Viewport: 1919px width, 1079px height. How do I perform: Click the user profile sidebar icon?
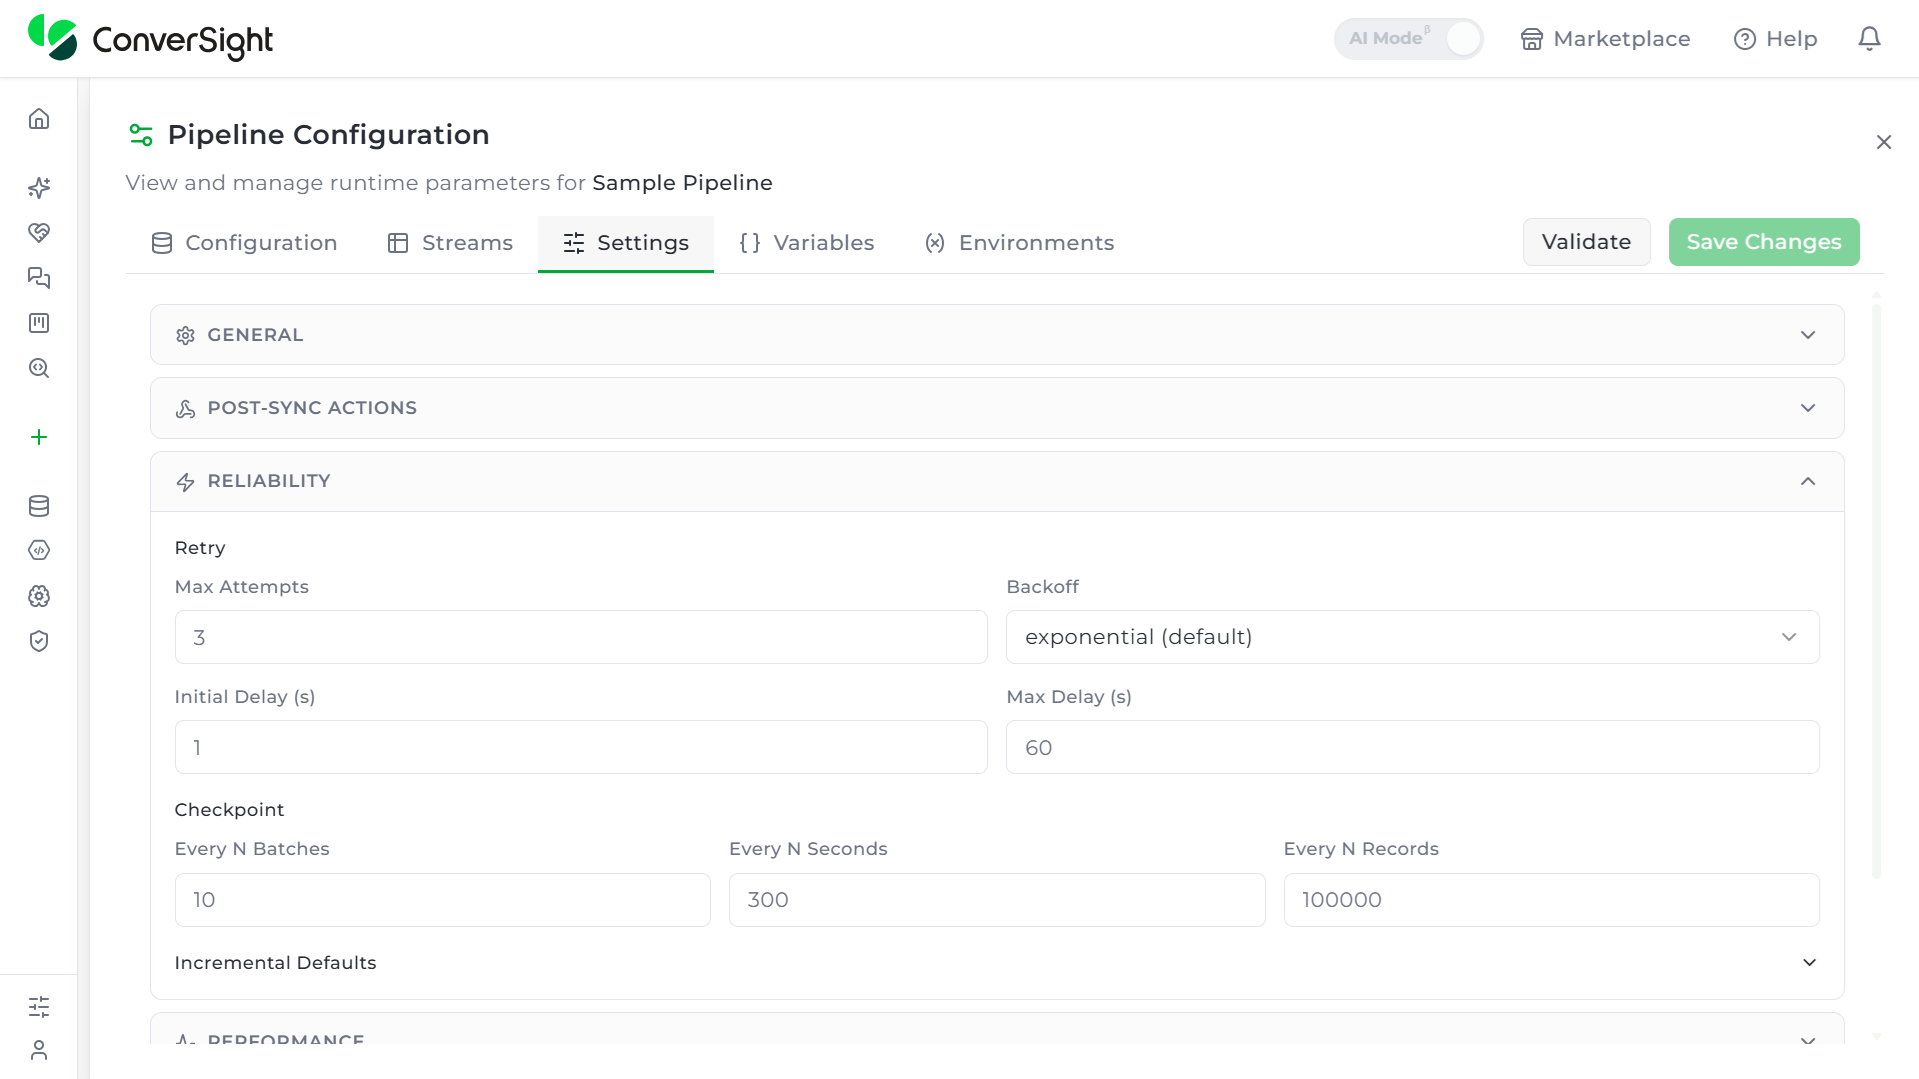point(39,1050)
